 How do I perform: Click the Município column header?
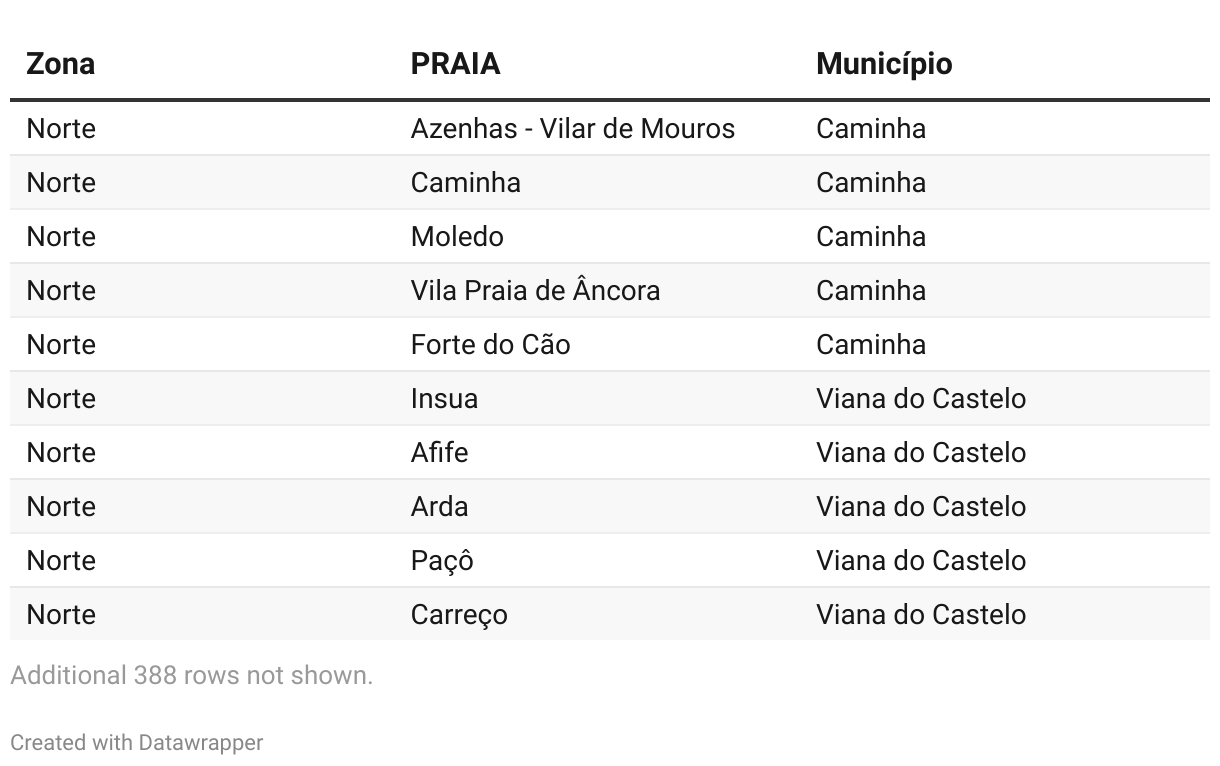[884, 64]
